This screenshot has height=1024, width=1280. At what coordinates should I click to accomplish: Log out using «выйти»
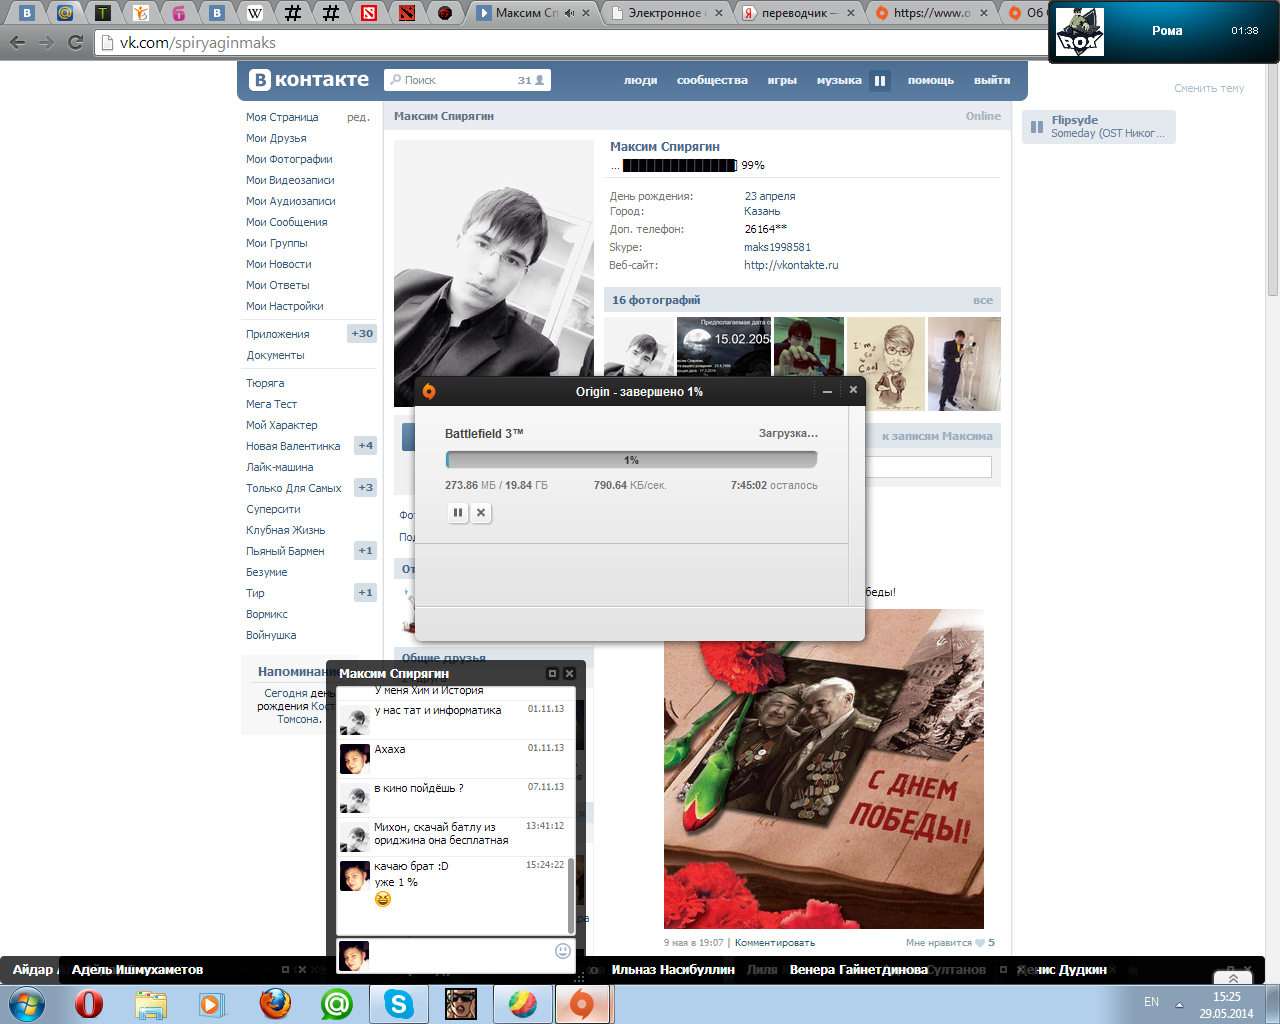pyautogui.click(x=992, y=81)
